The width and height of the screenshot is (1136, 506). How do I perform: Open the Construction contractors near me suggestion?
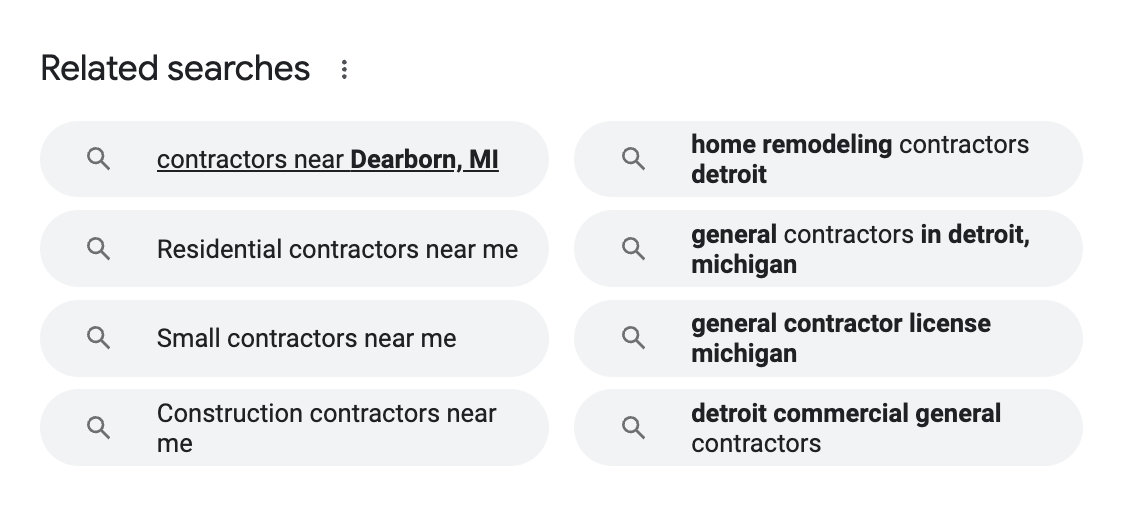tap(294, 428)
